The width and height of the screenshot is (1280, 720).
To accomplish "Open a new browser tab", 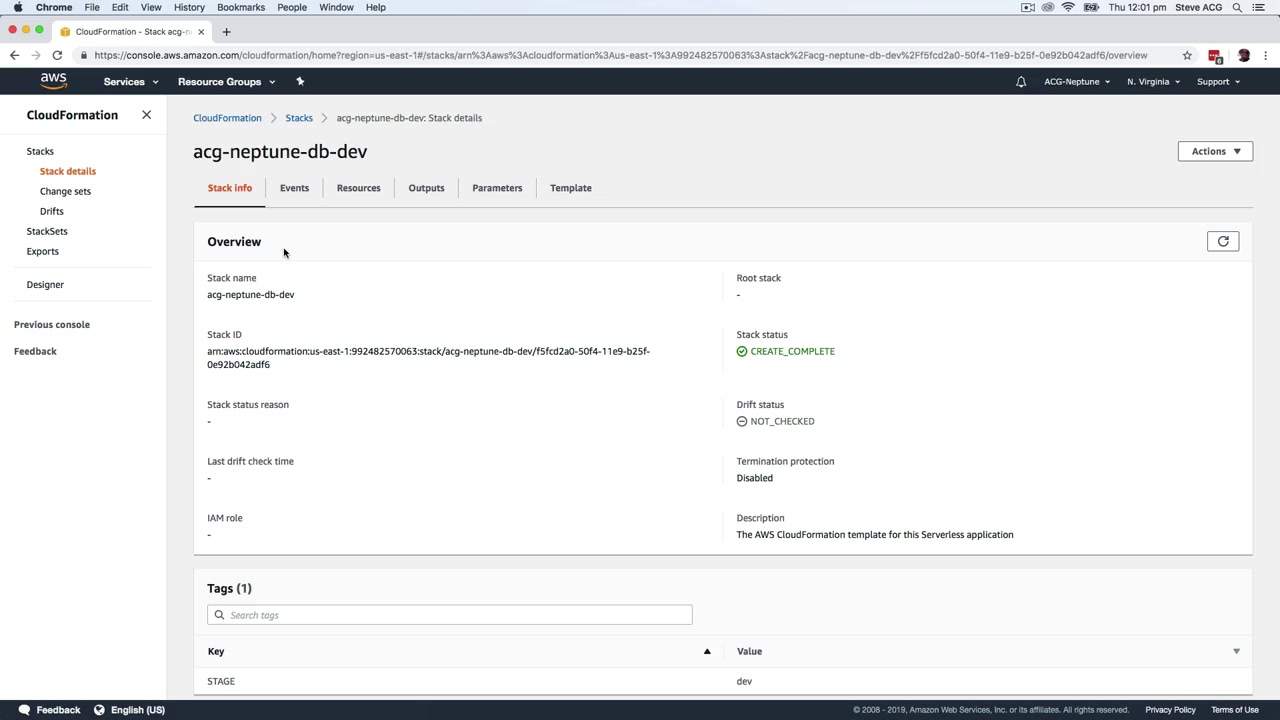I will coord(226,31).
